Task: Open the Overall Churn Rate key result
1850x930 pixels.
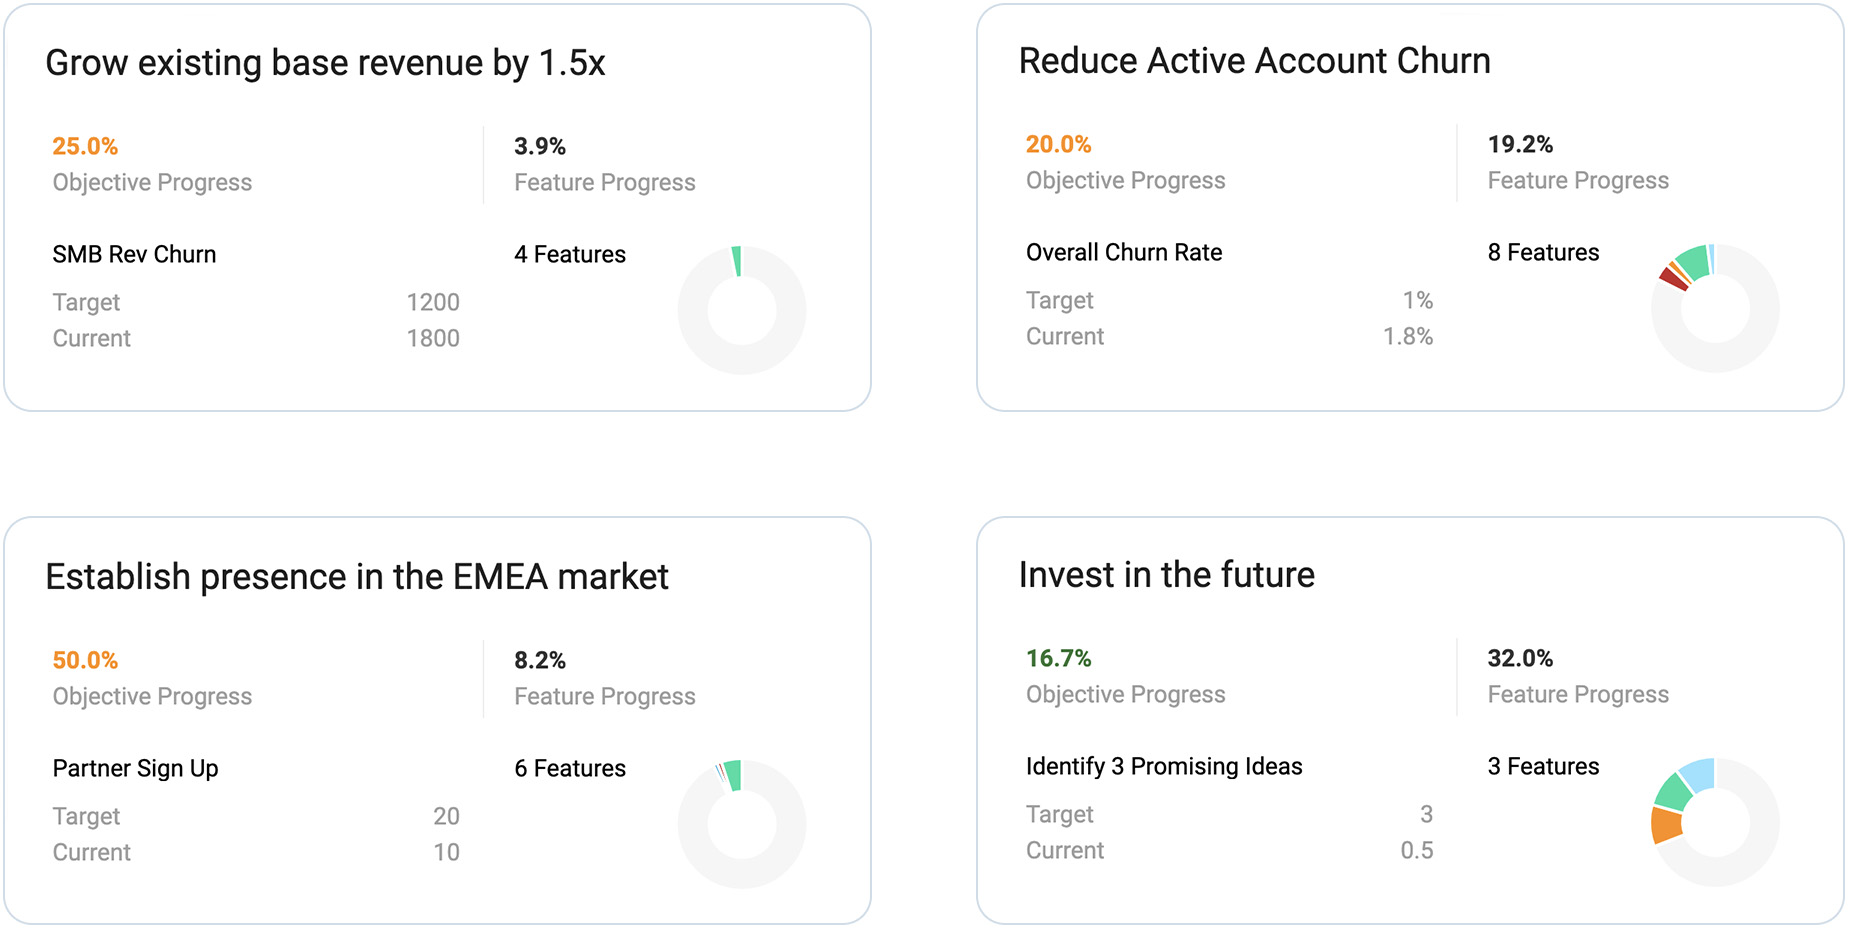Action: 1124,252
